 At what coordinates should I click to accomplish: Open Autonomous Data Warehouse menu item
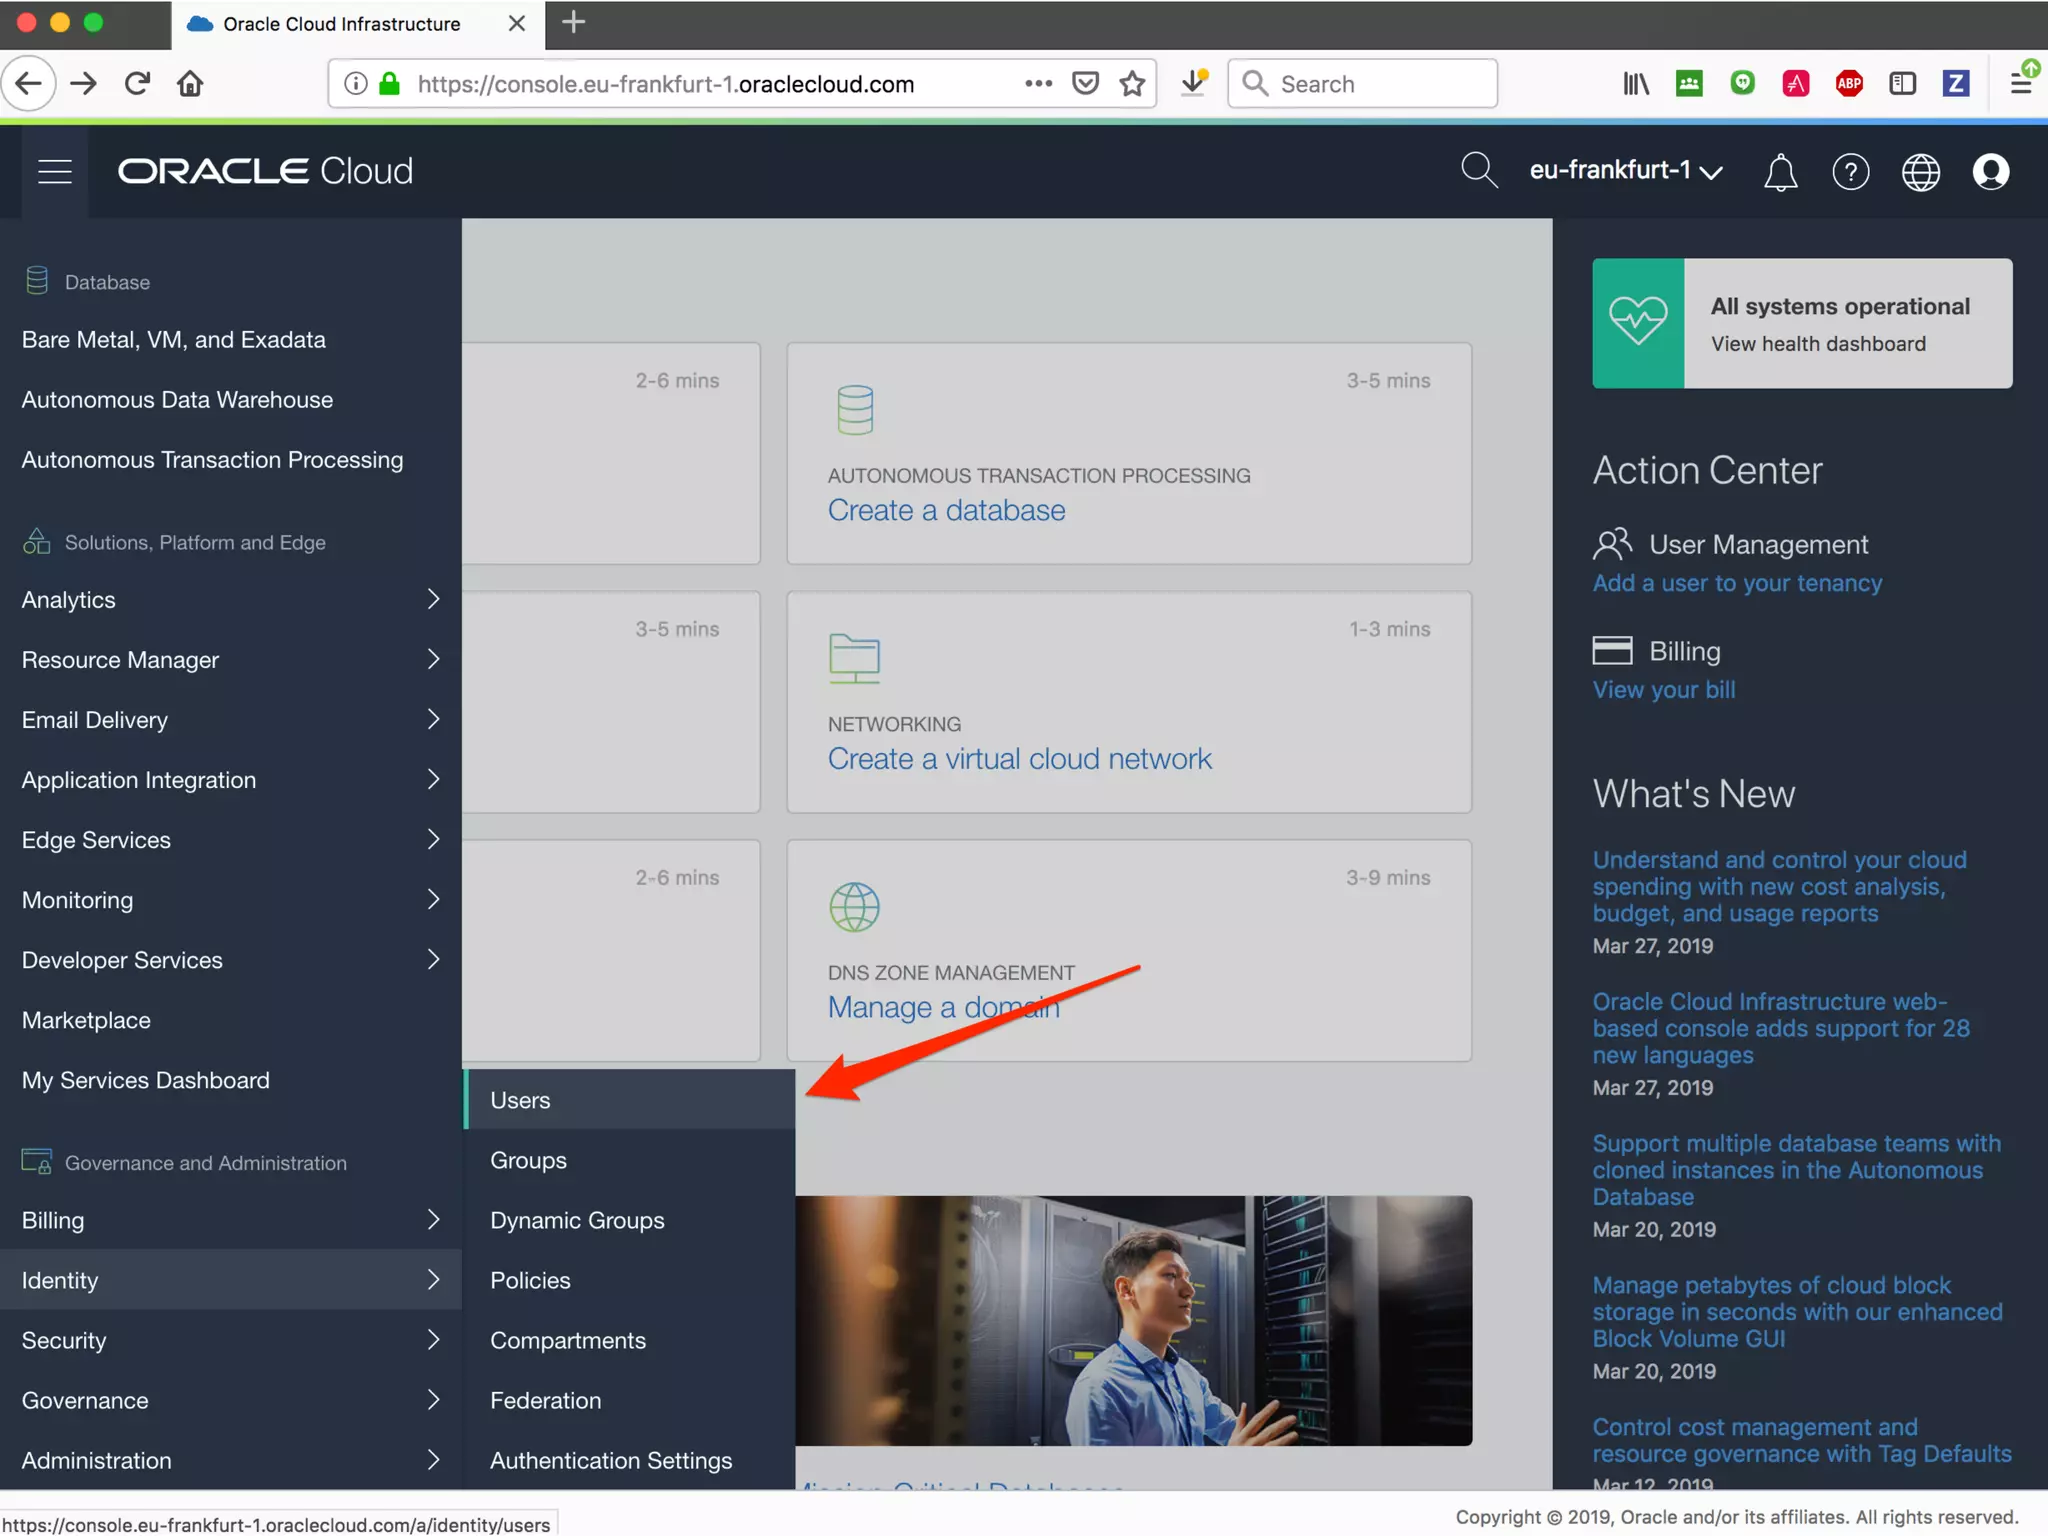tap(178, 400)
